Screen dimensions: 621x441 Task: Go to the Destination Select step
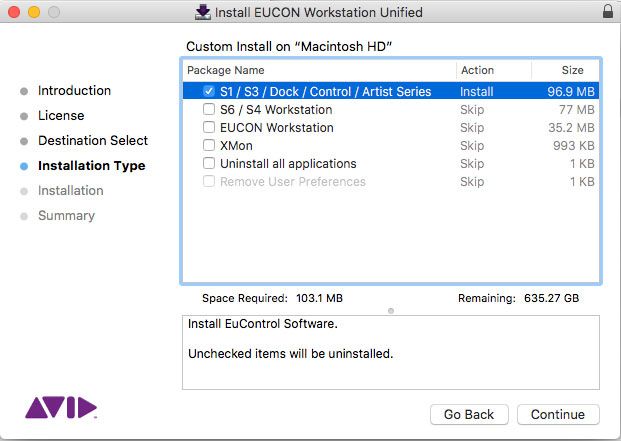click(x=93, y=141)
